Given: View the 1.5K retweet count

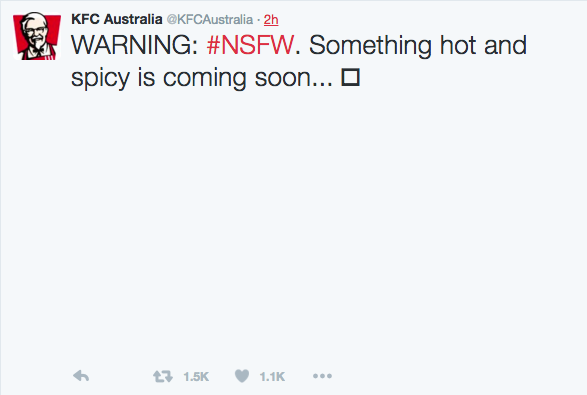Looking at the screenshot, I should point(196,376).
